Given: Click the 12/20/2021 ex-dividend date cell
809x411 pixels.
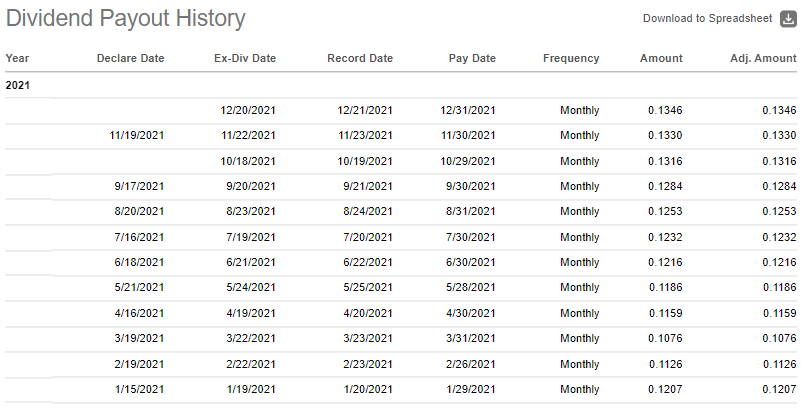Looking at the screenshot, I should pyautogui.click(x=248, y=110).
